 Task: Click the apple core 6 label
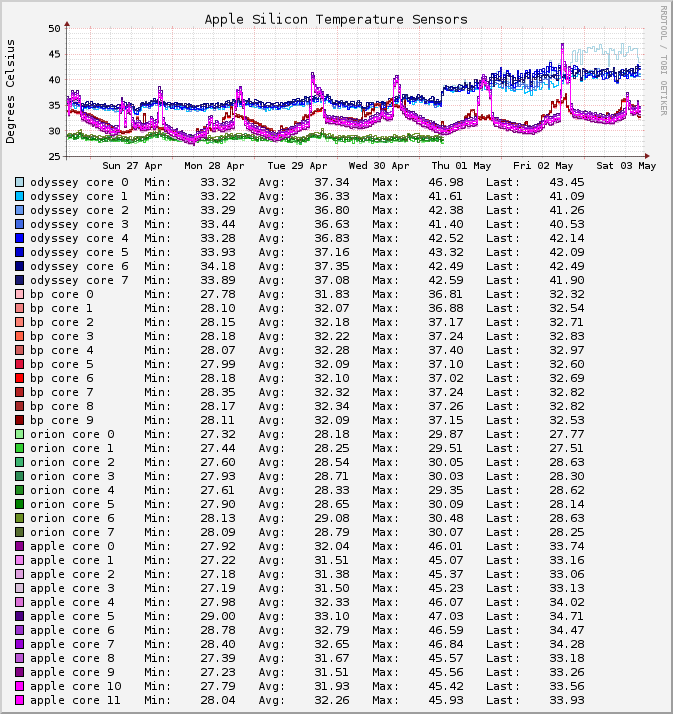pos(72,631)
